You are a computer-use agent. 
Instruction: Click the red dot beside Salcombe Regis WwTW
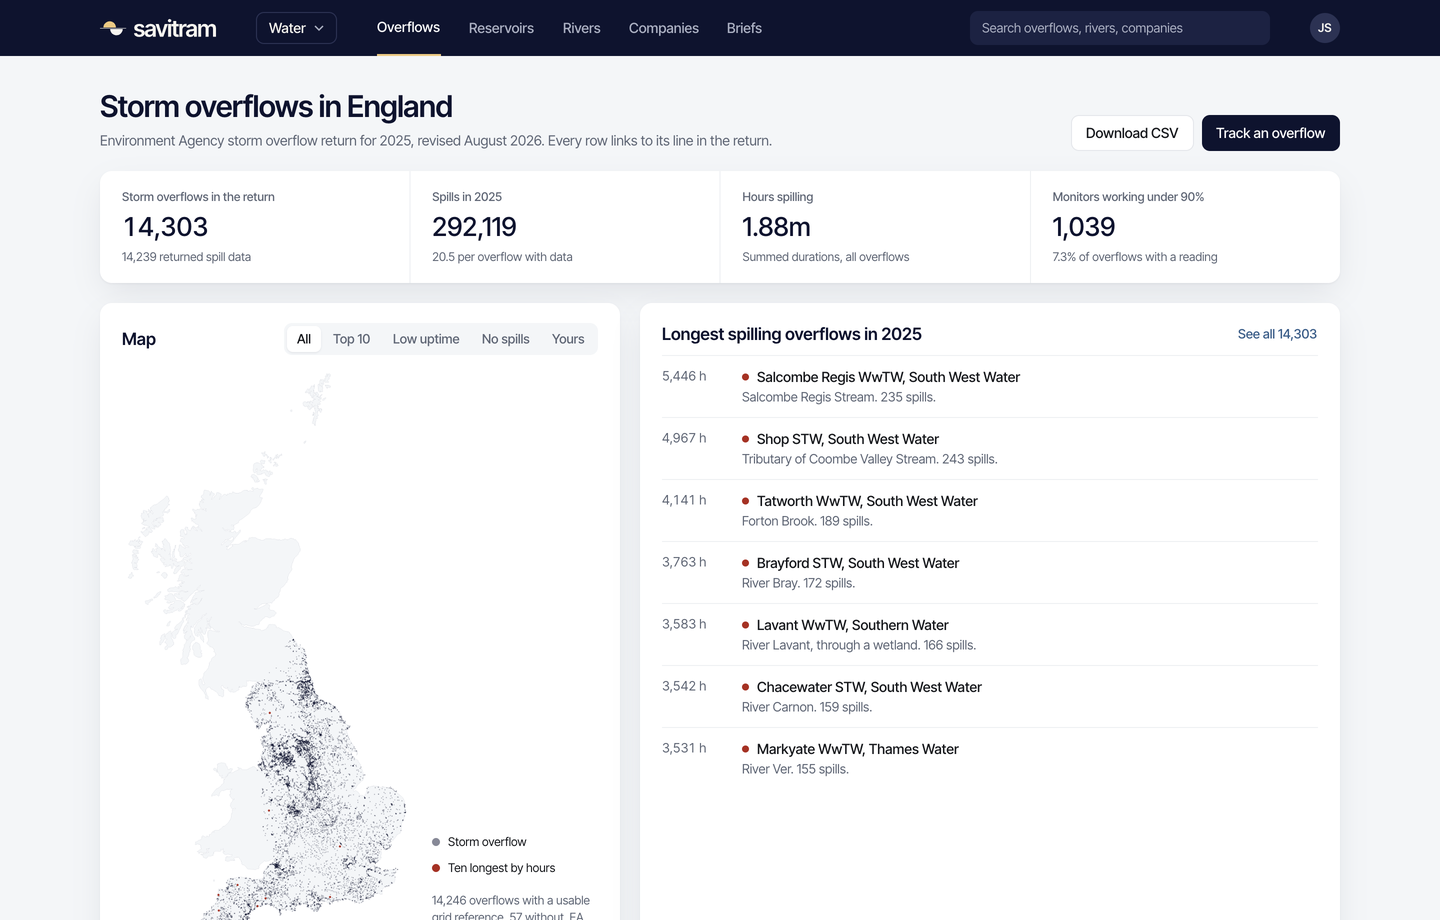746,377
